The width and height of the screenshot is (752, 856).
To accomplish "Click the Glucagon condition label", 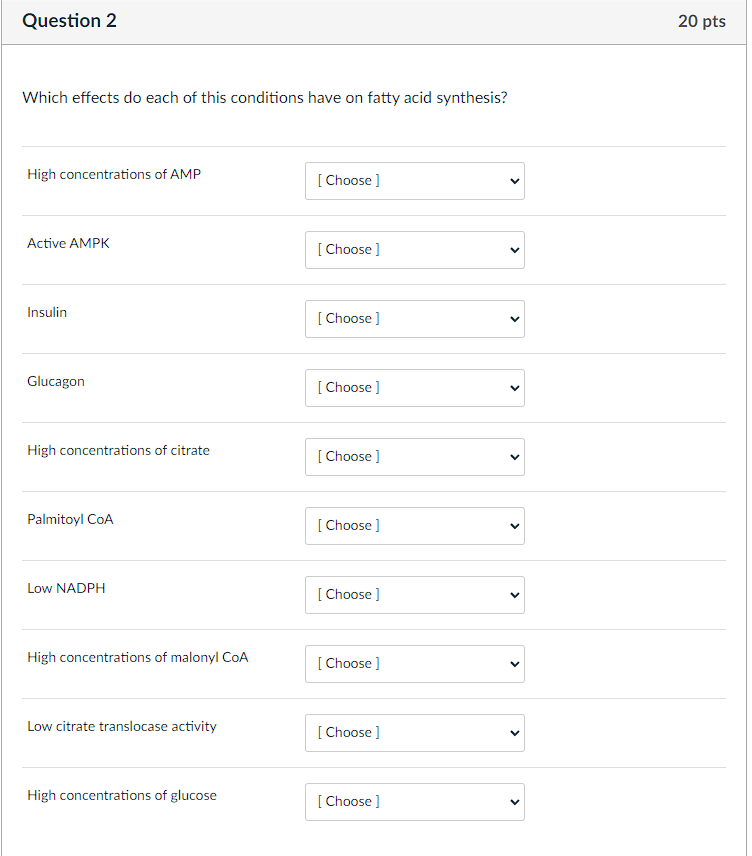I will click(x=56, y=381).
